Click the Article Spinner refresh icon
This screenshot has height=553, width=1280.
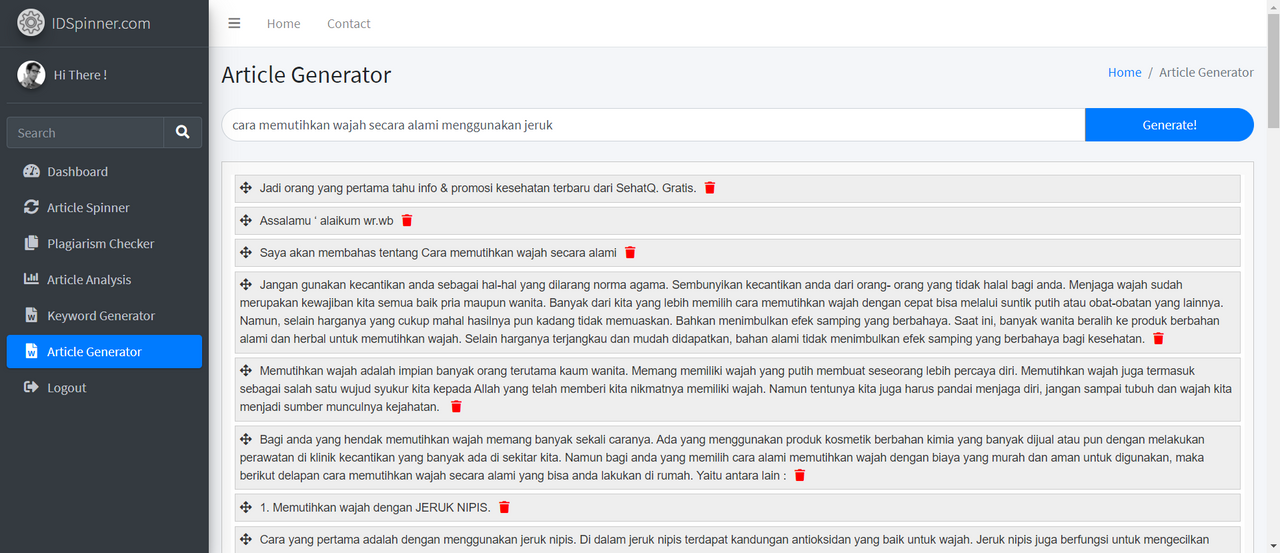(x=31, y=207)
